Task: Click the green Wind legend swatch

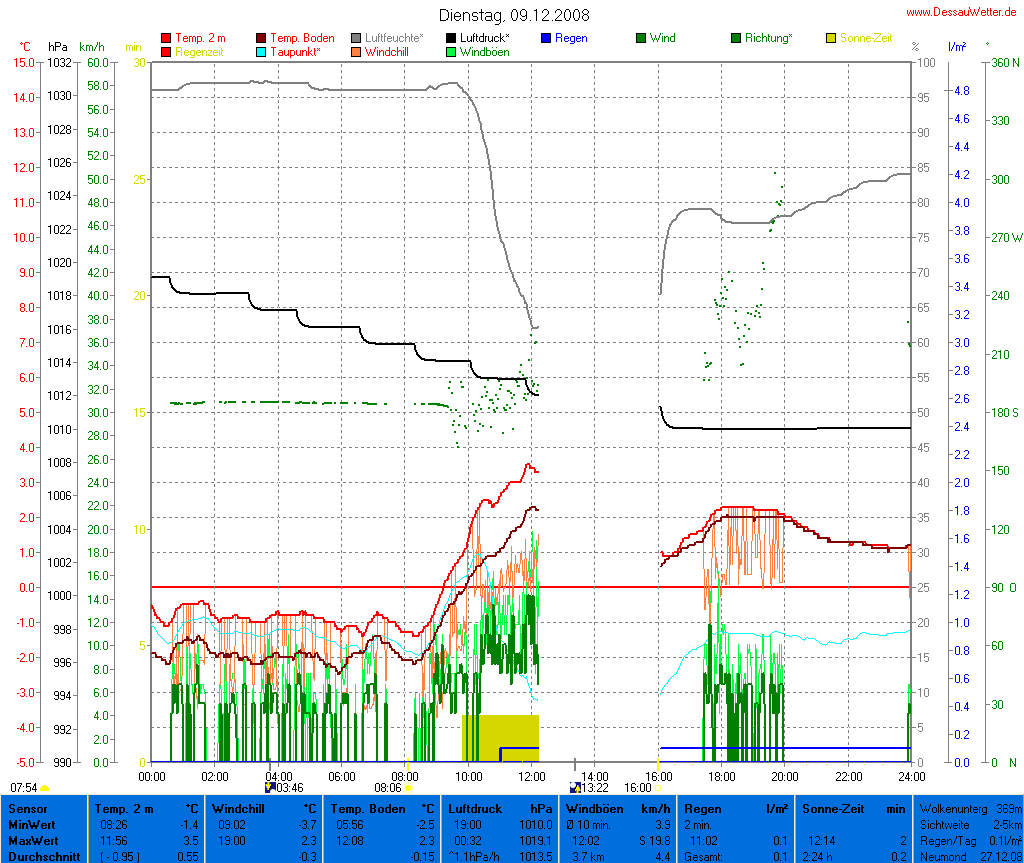Action: point(640,38)
